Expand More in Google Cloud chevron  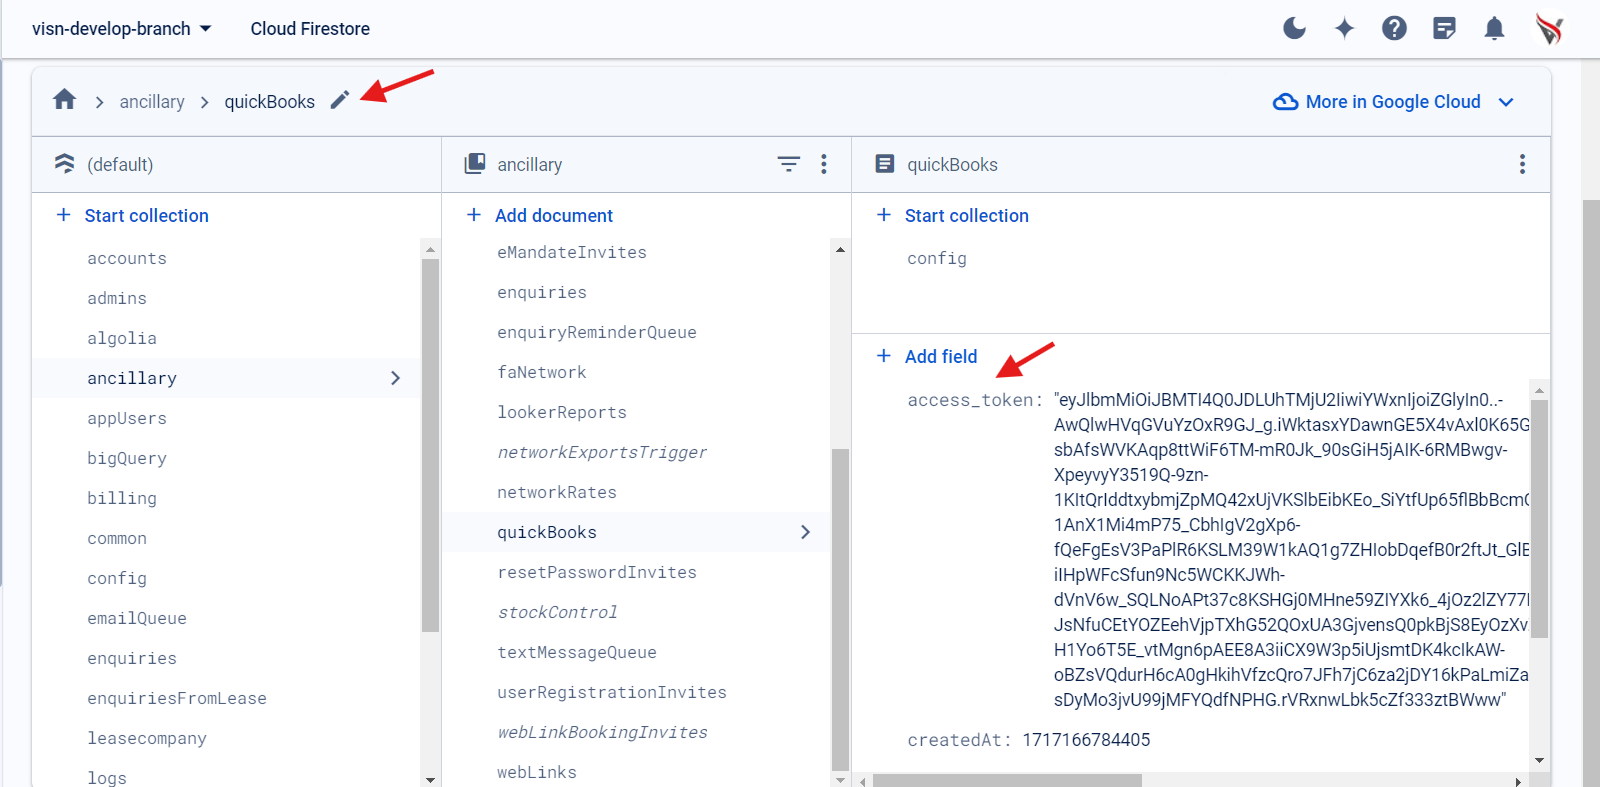click(1506, 102)
